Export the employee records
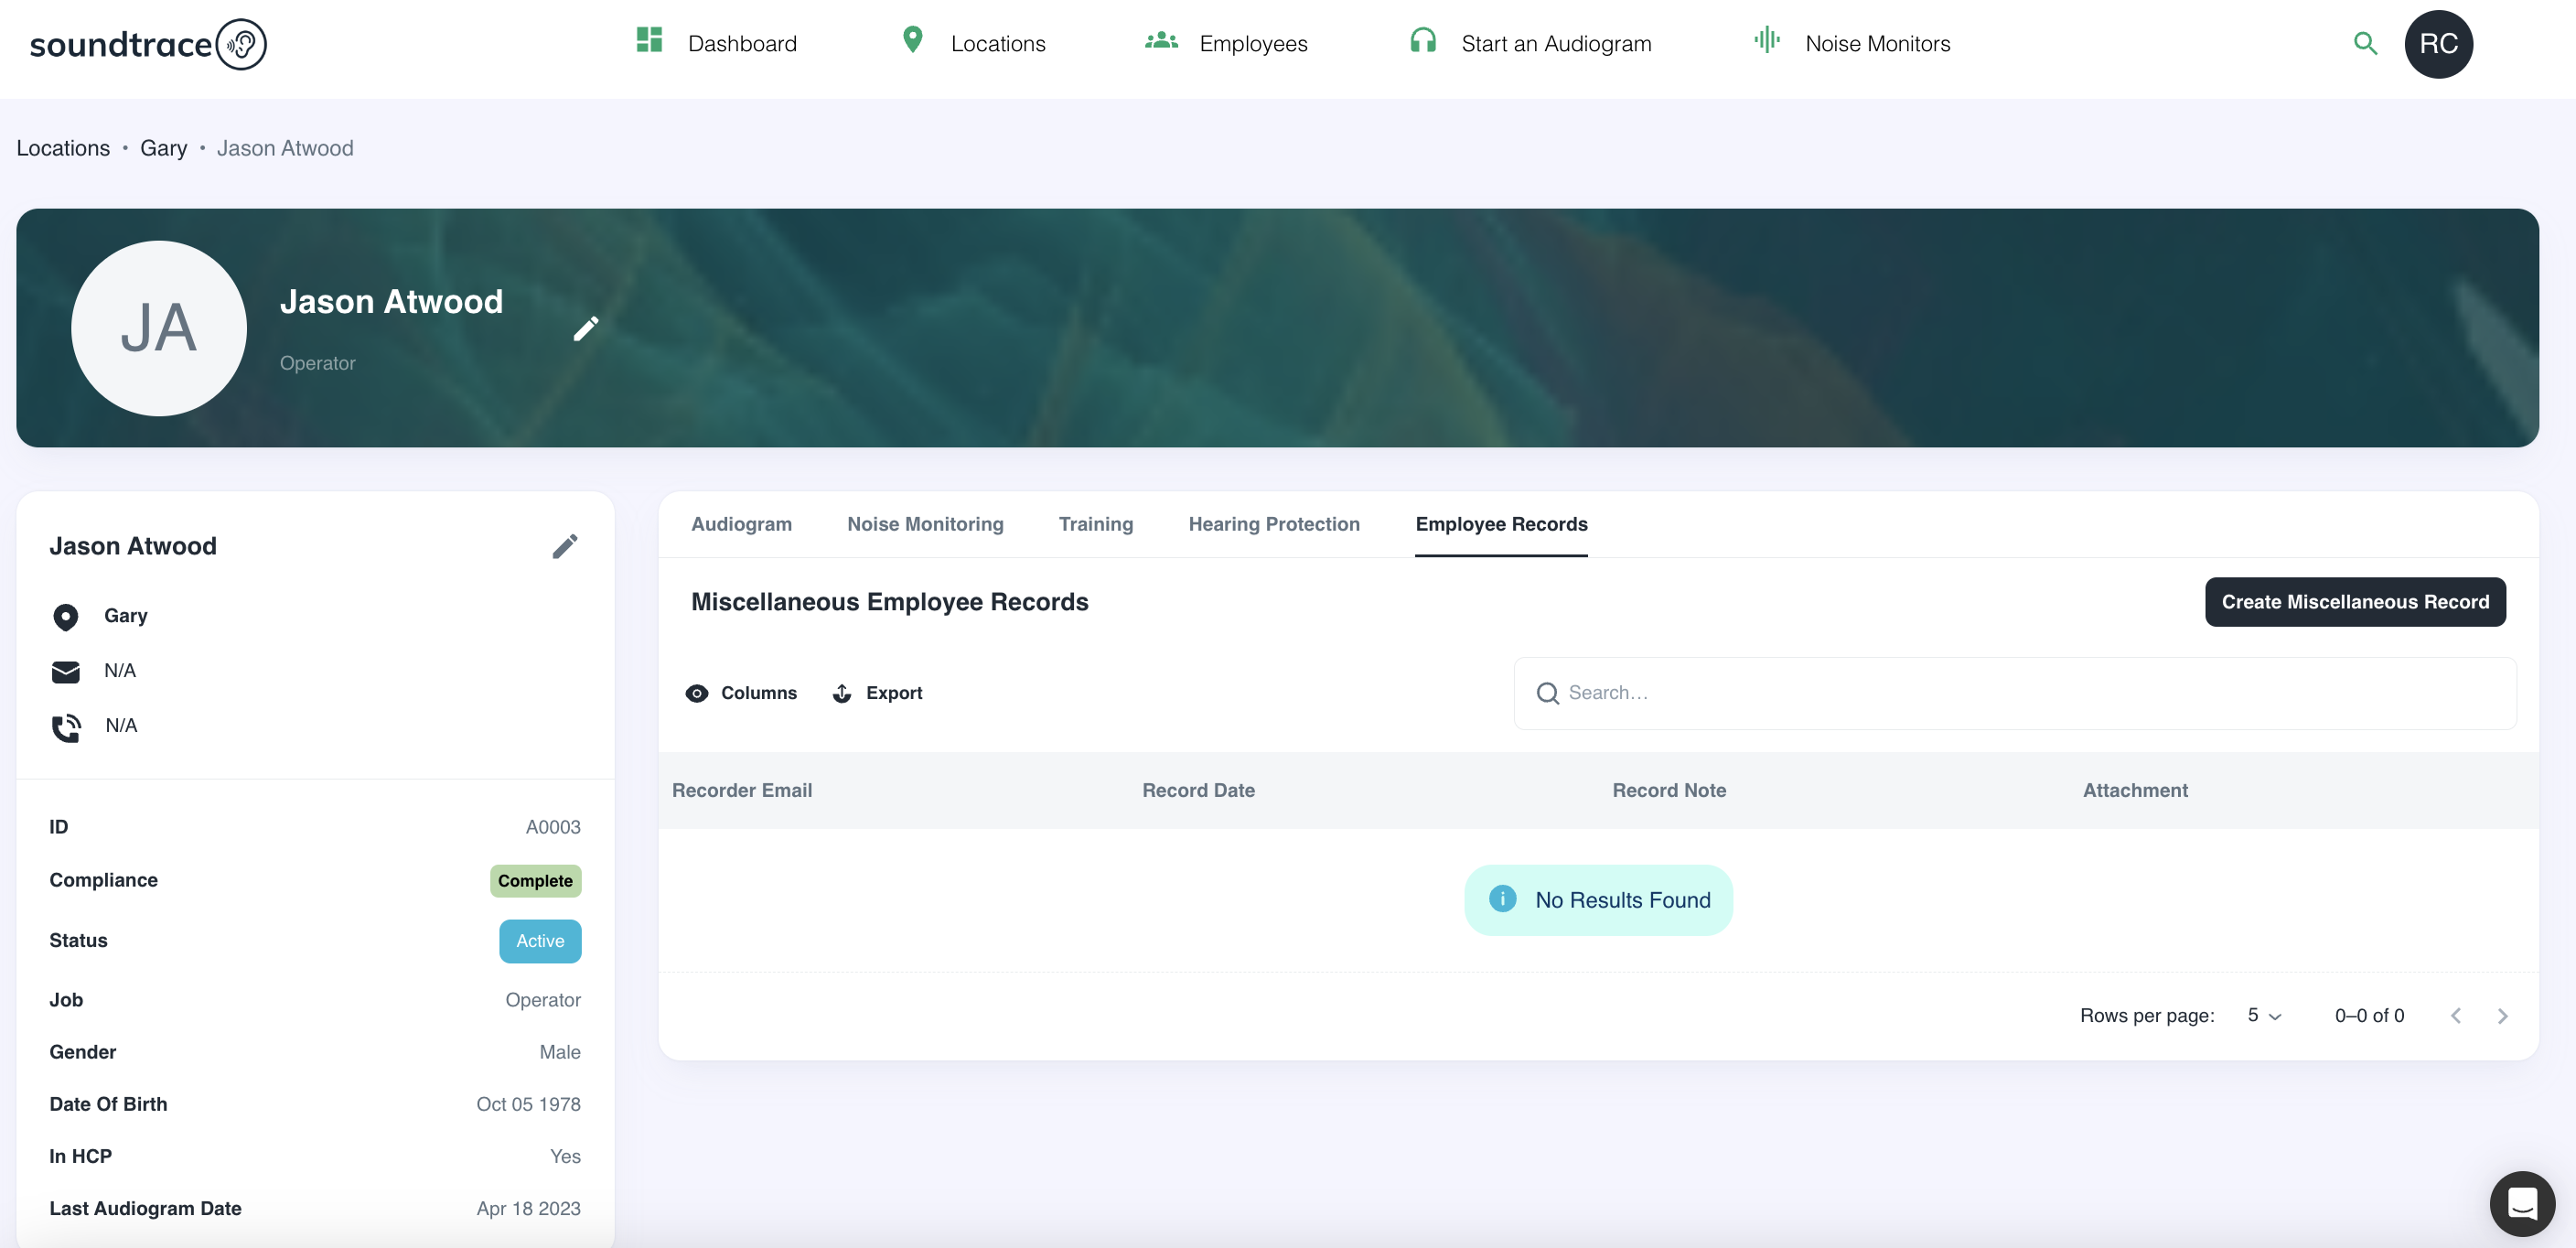This screenshot has height=1248, width=2576. [877, 693]
